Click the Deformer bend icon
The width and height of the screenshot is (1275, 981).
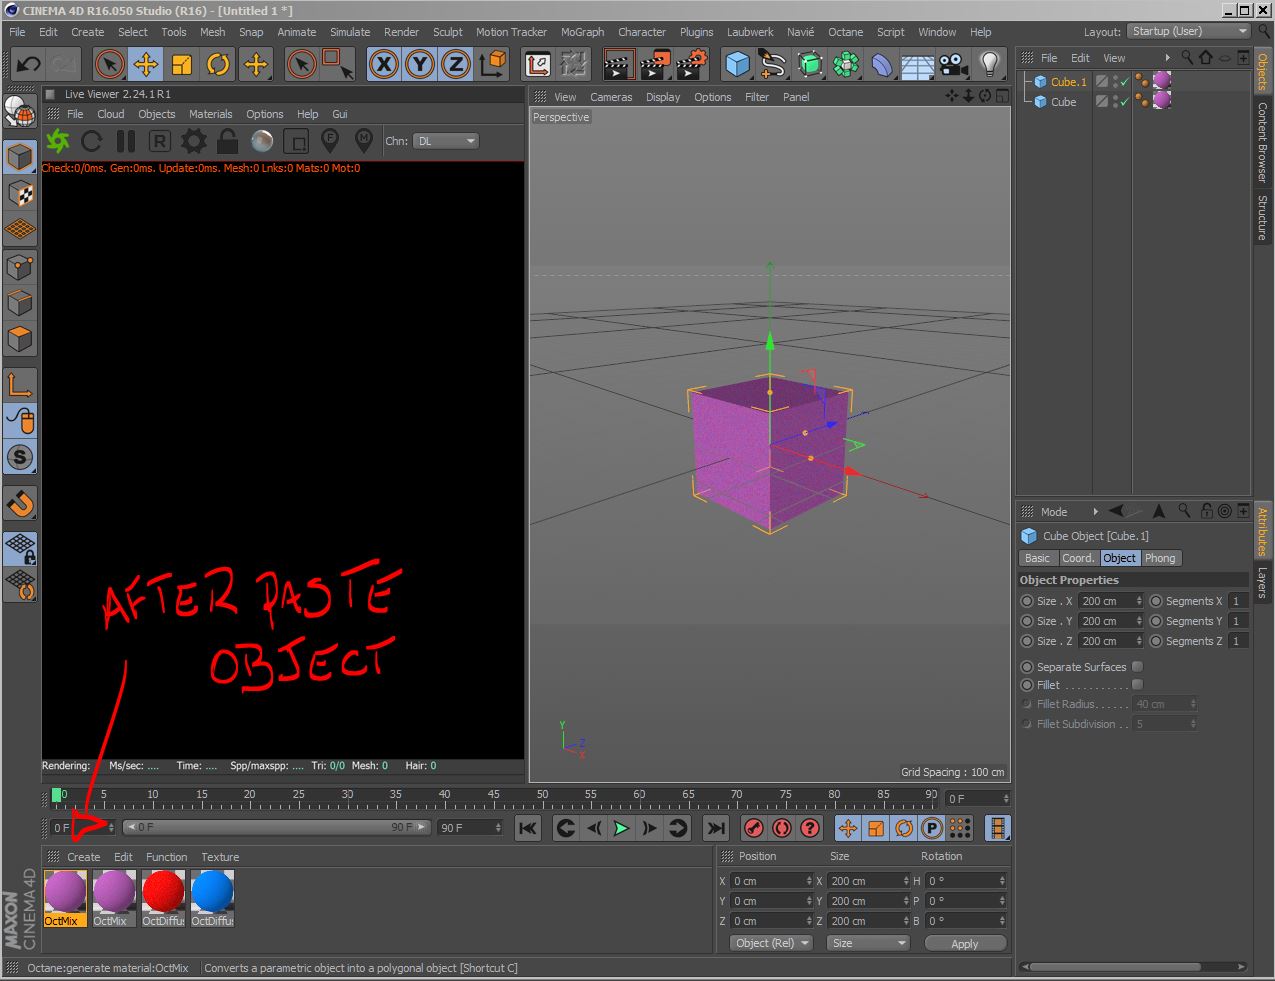[881, 65]
